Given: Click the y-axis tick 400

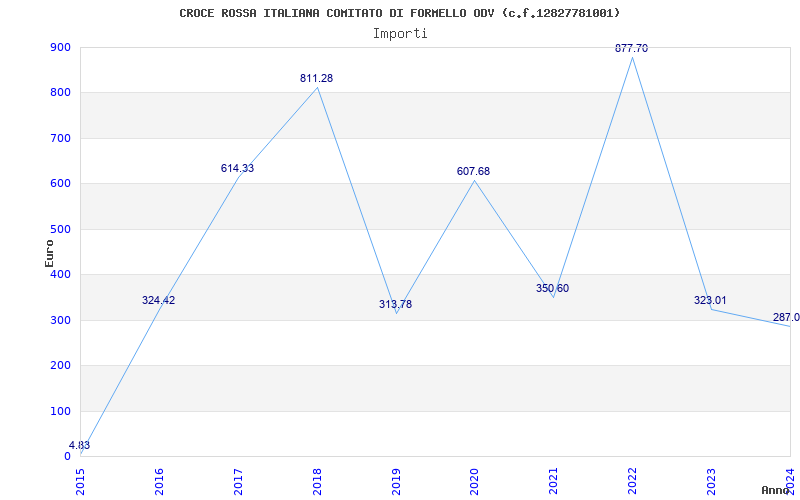Looking at the screenshot, I should [60, 274].
